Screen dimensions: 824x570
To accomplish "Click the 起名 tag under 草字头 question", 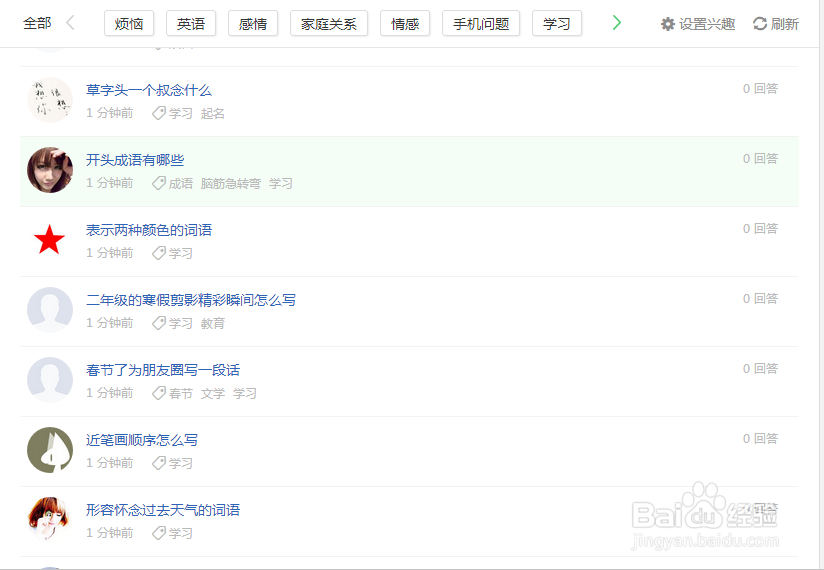I will (212, 113).
